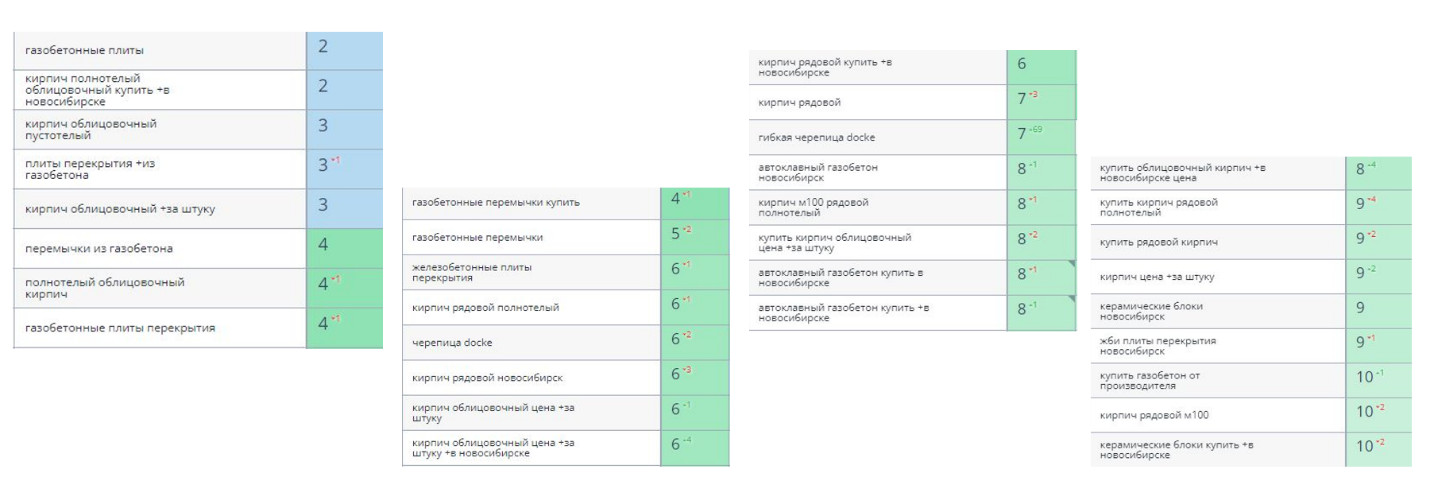This screenshot has height=477, width=1430.
Task: Click the green position cell for 'кирпич рядовой полнотелый'
Action: pyautogui.click(x=694, y=307)
